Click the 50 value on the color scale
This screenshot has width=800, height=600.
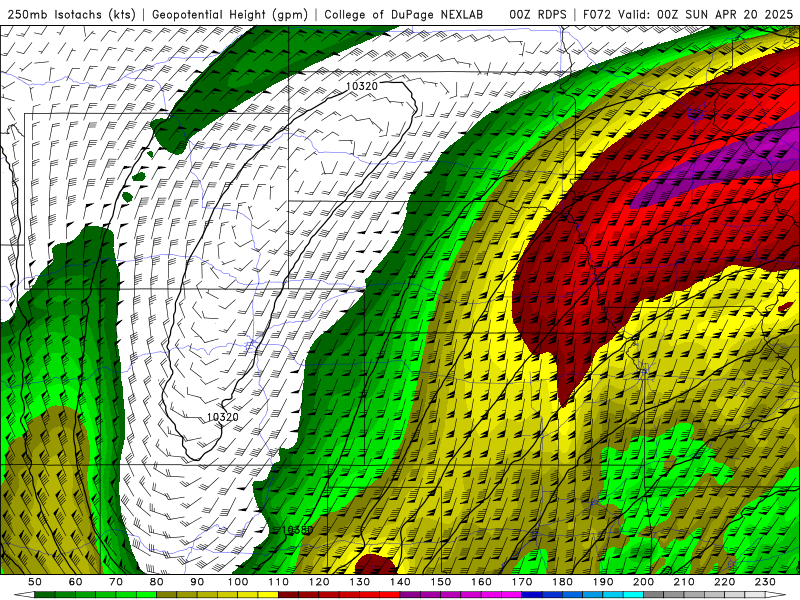coord(35,582)
